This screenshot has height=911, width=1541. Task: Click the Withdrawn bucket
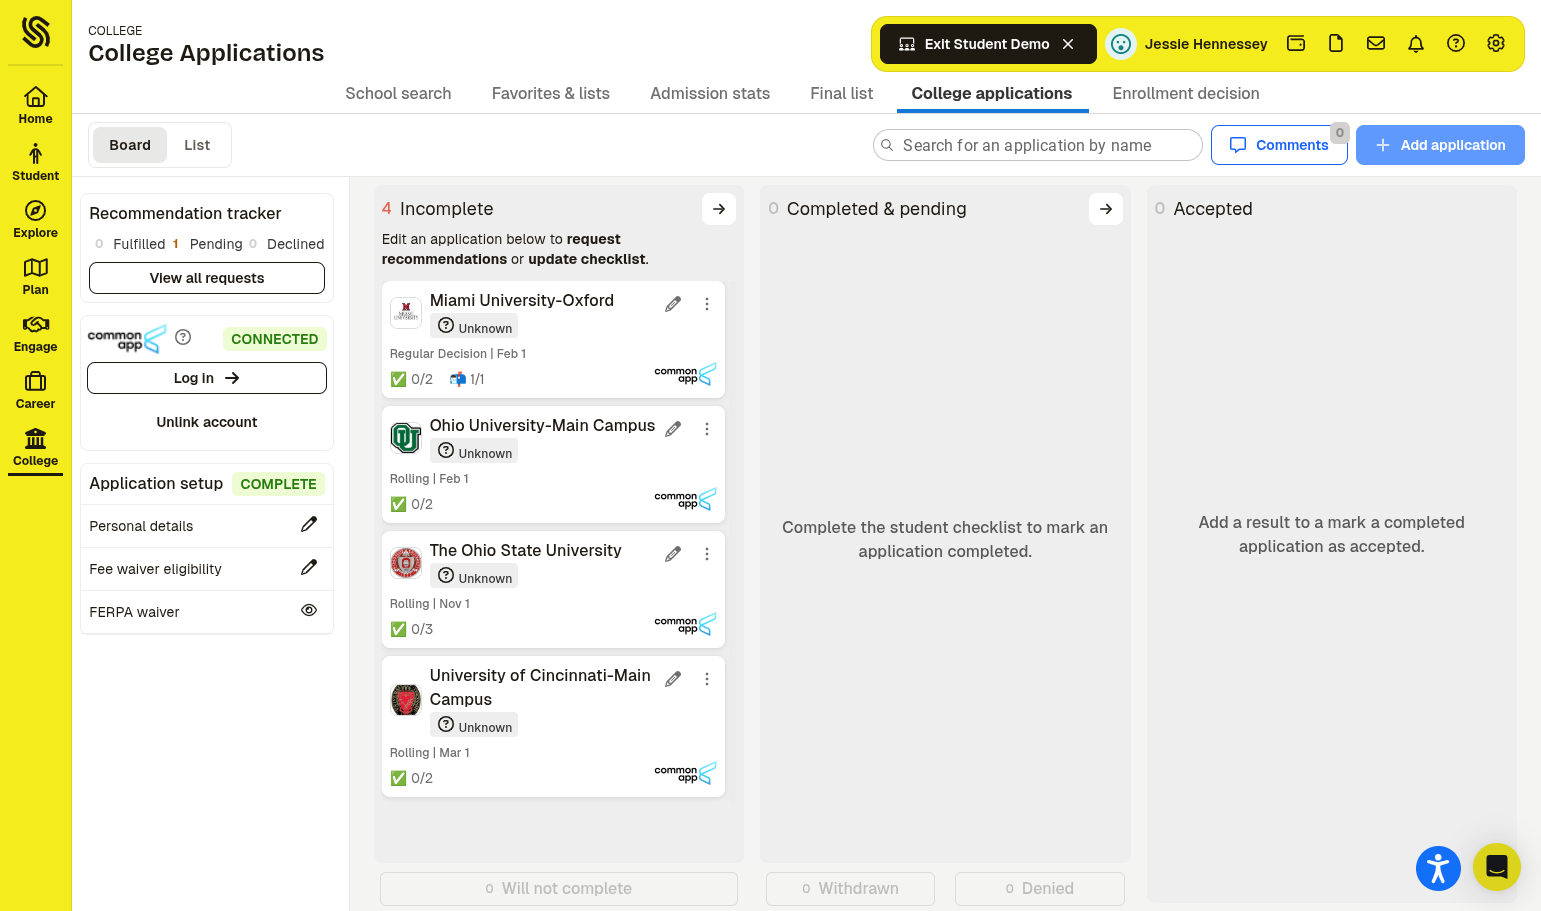pyautogui.click(x=850, y=888)
